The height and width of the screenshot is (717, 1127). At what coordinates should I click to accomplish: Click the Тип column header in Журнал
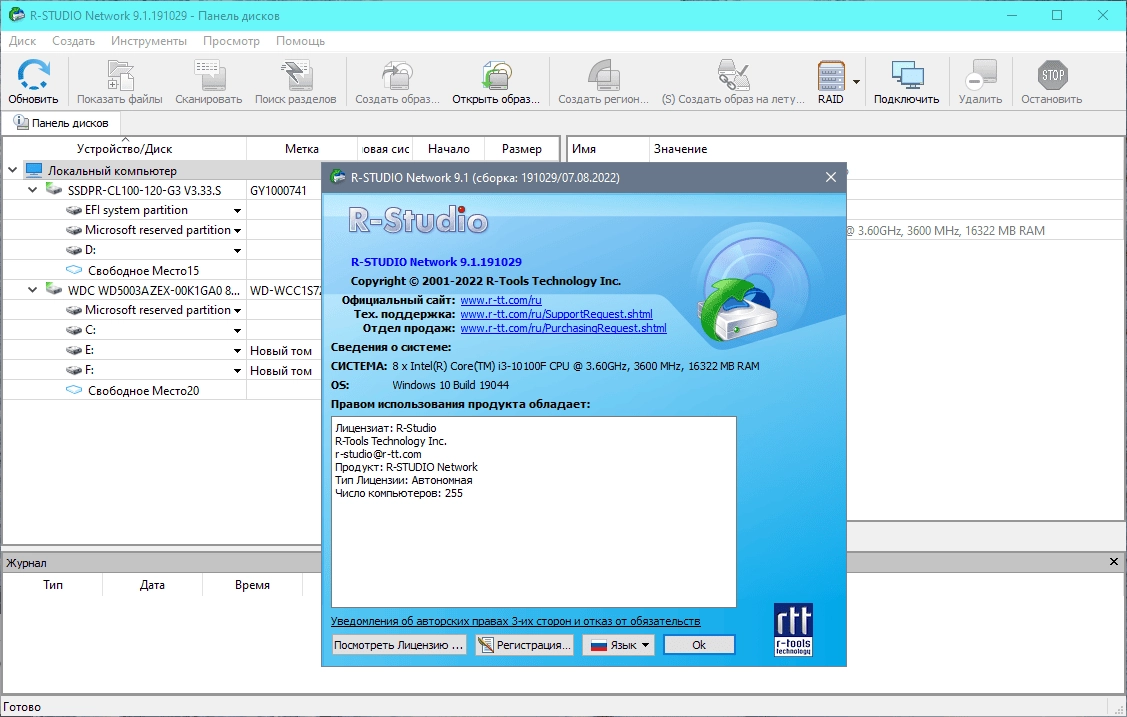click(x=52, y=585)
